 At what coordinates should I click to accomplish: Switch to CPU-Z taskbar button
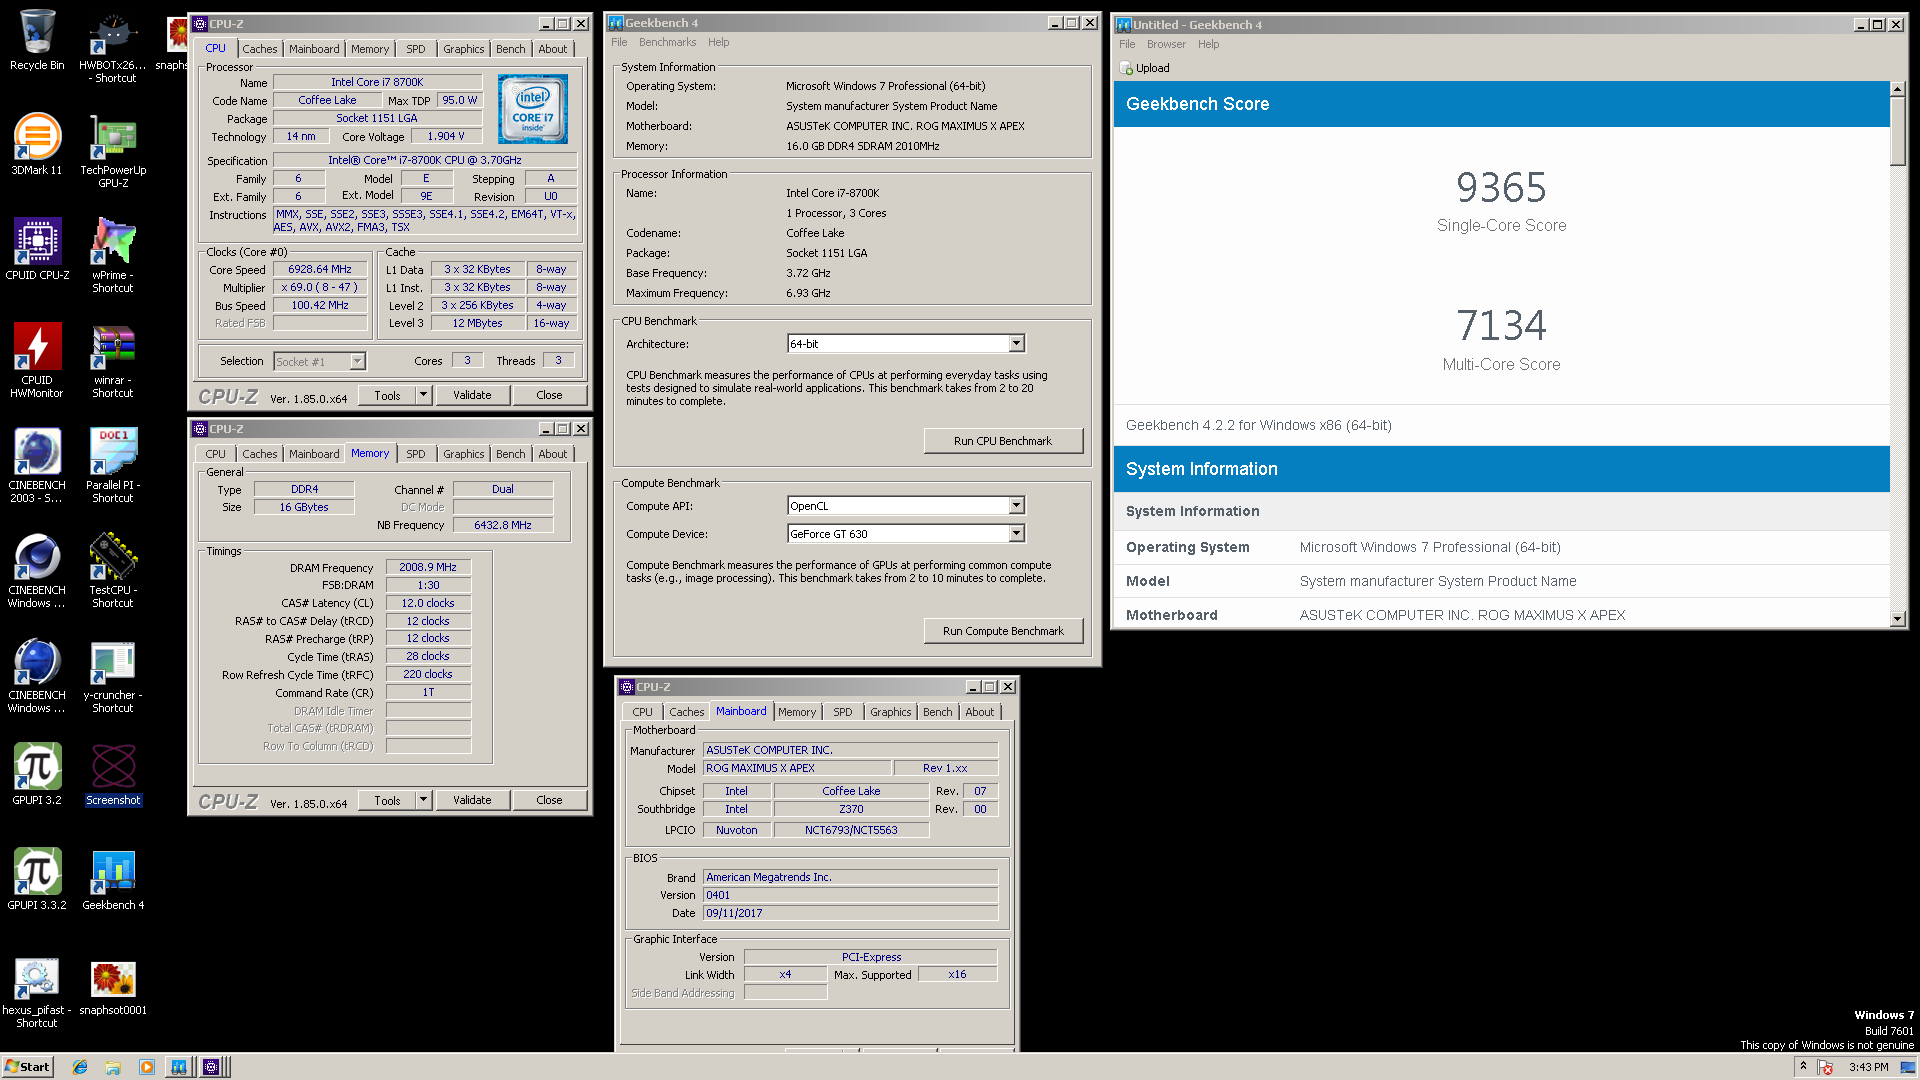[x=212, y=1067]
